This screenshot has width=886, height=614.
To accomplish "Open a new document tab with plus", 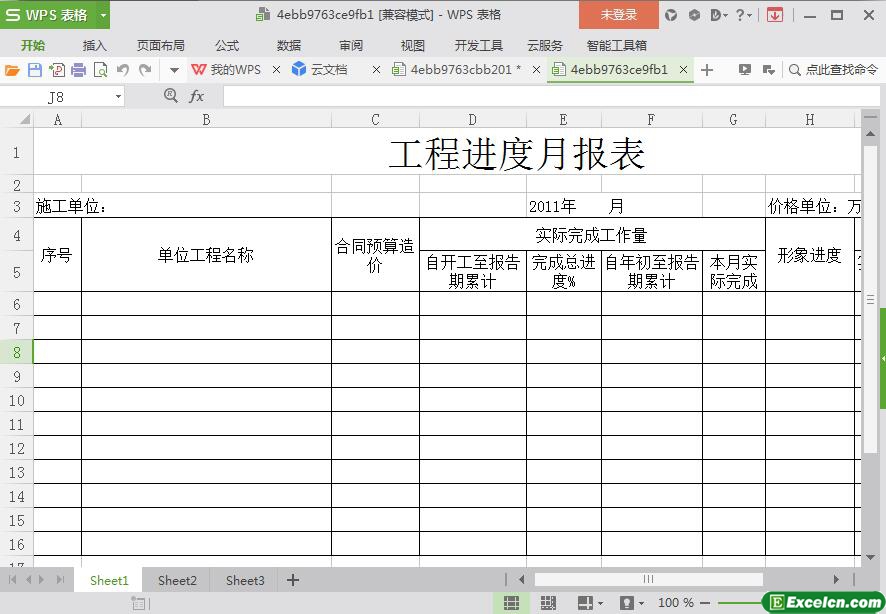I will 707,70.
